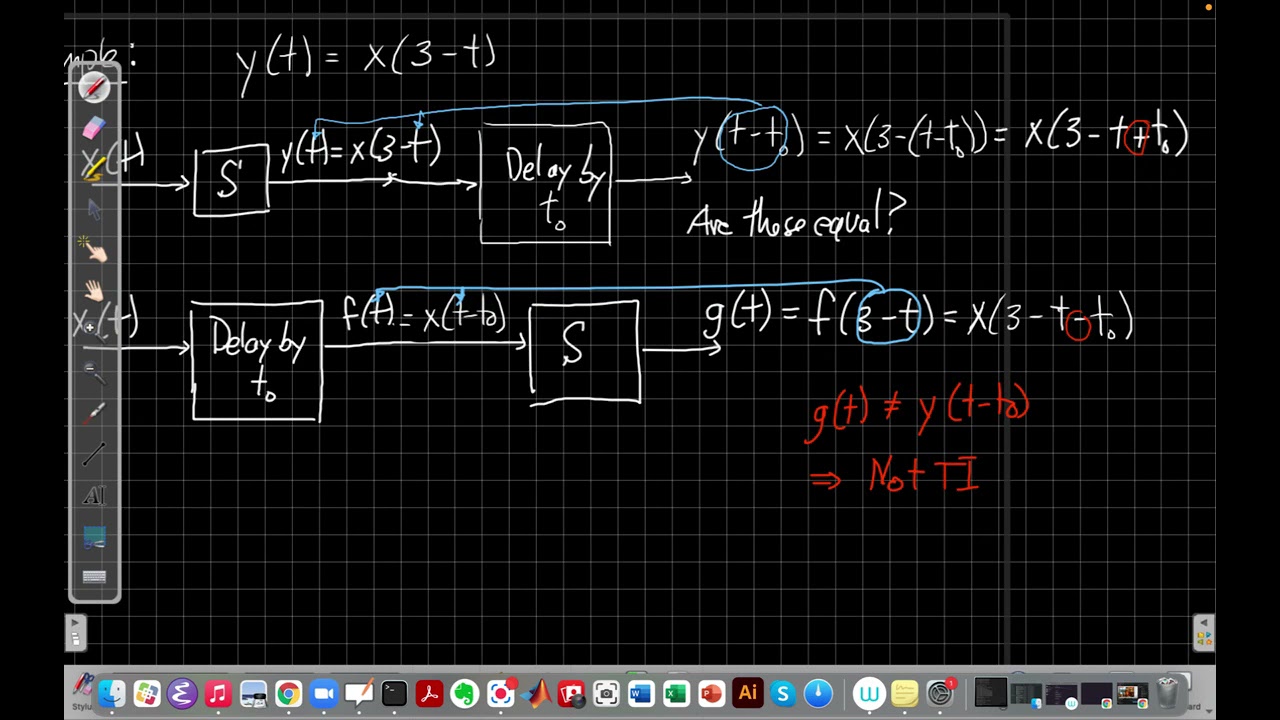The image size is (1280, 720).
Task: Expand the left side panel tab
Action: 75,632
